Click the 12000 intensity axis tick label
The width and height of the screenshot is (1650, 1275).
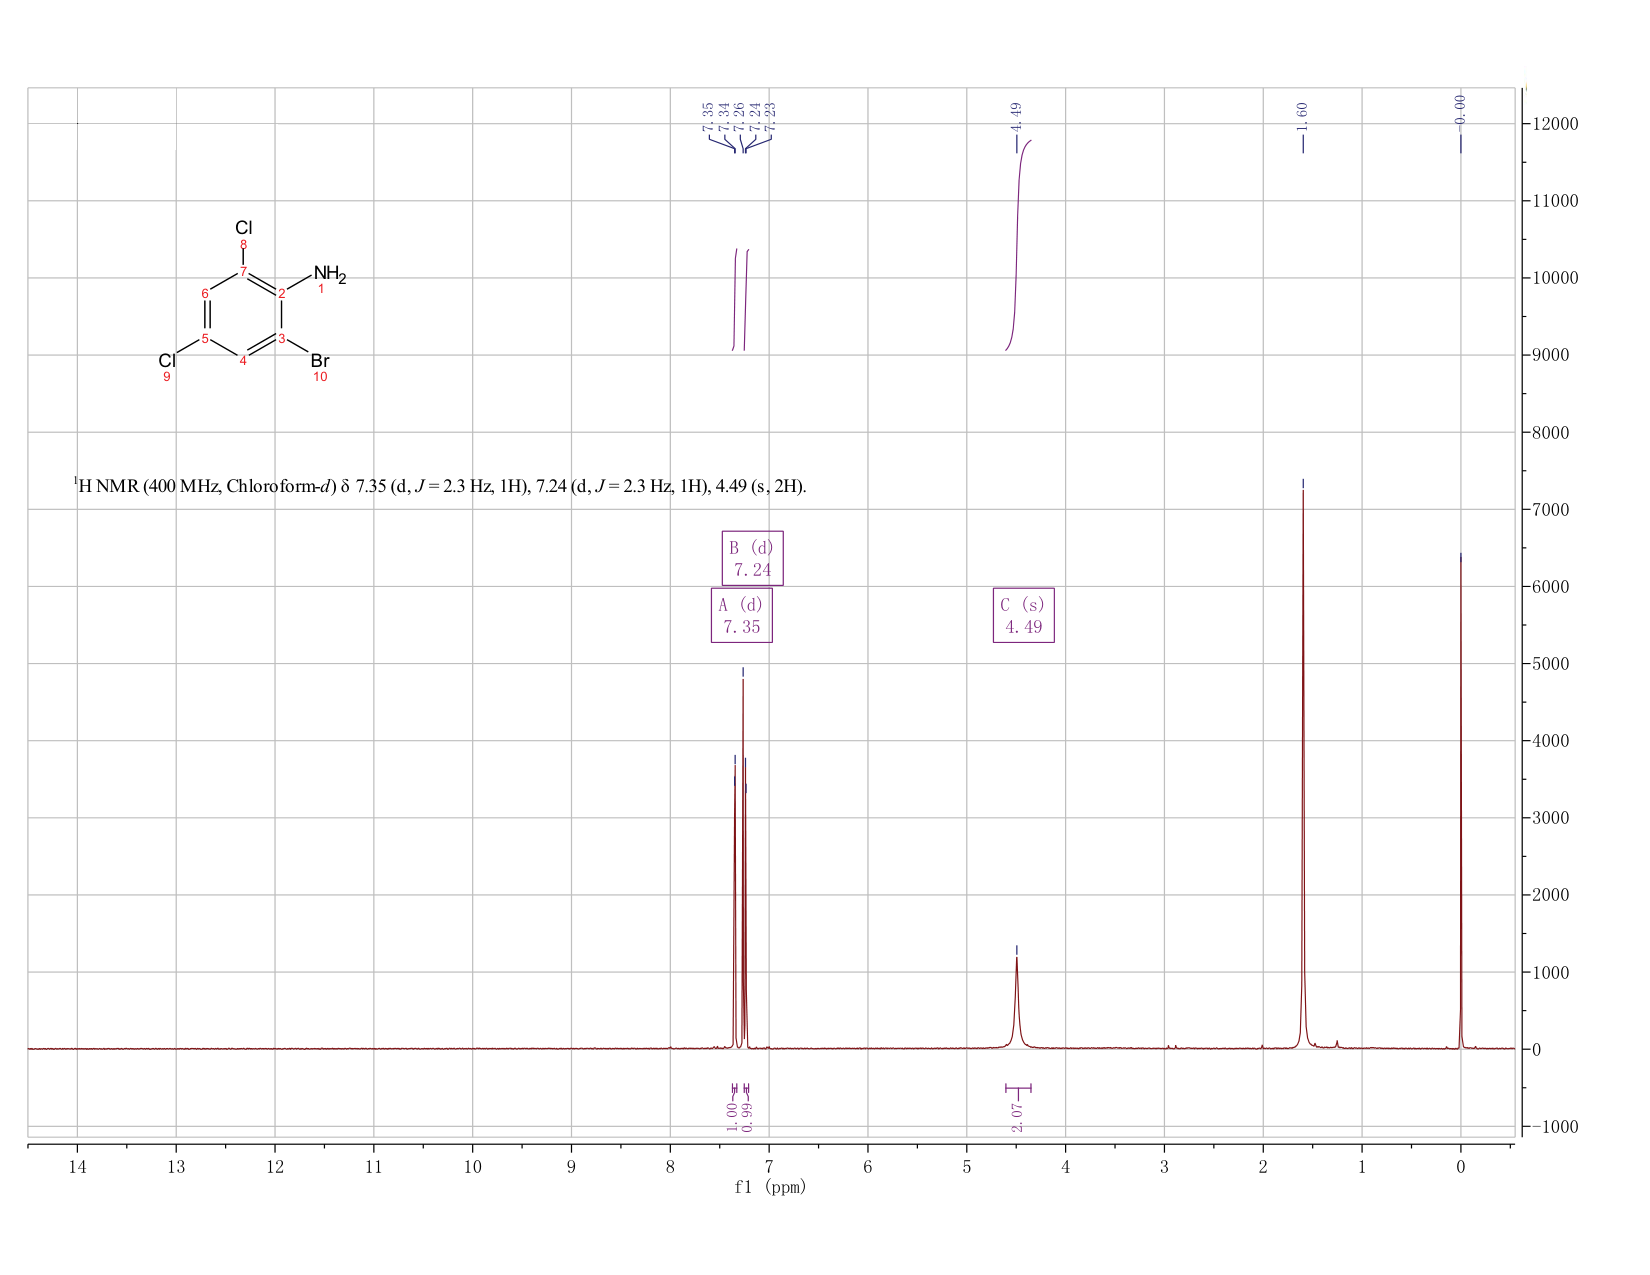[x=1554, y=124]
